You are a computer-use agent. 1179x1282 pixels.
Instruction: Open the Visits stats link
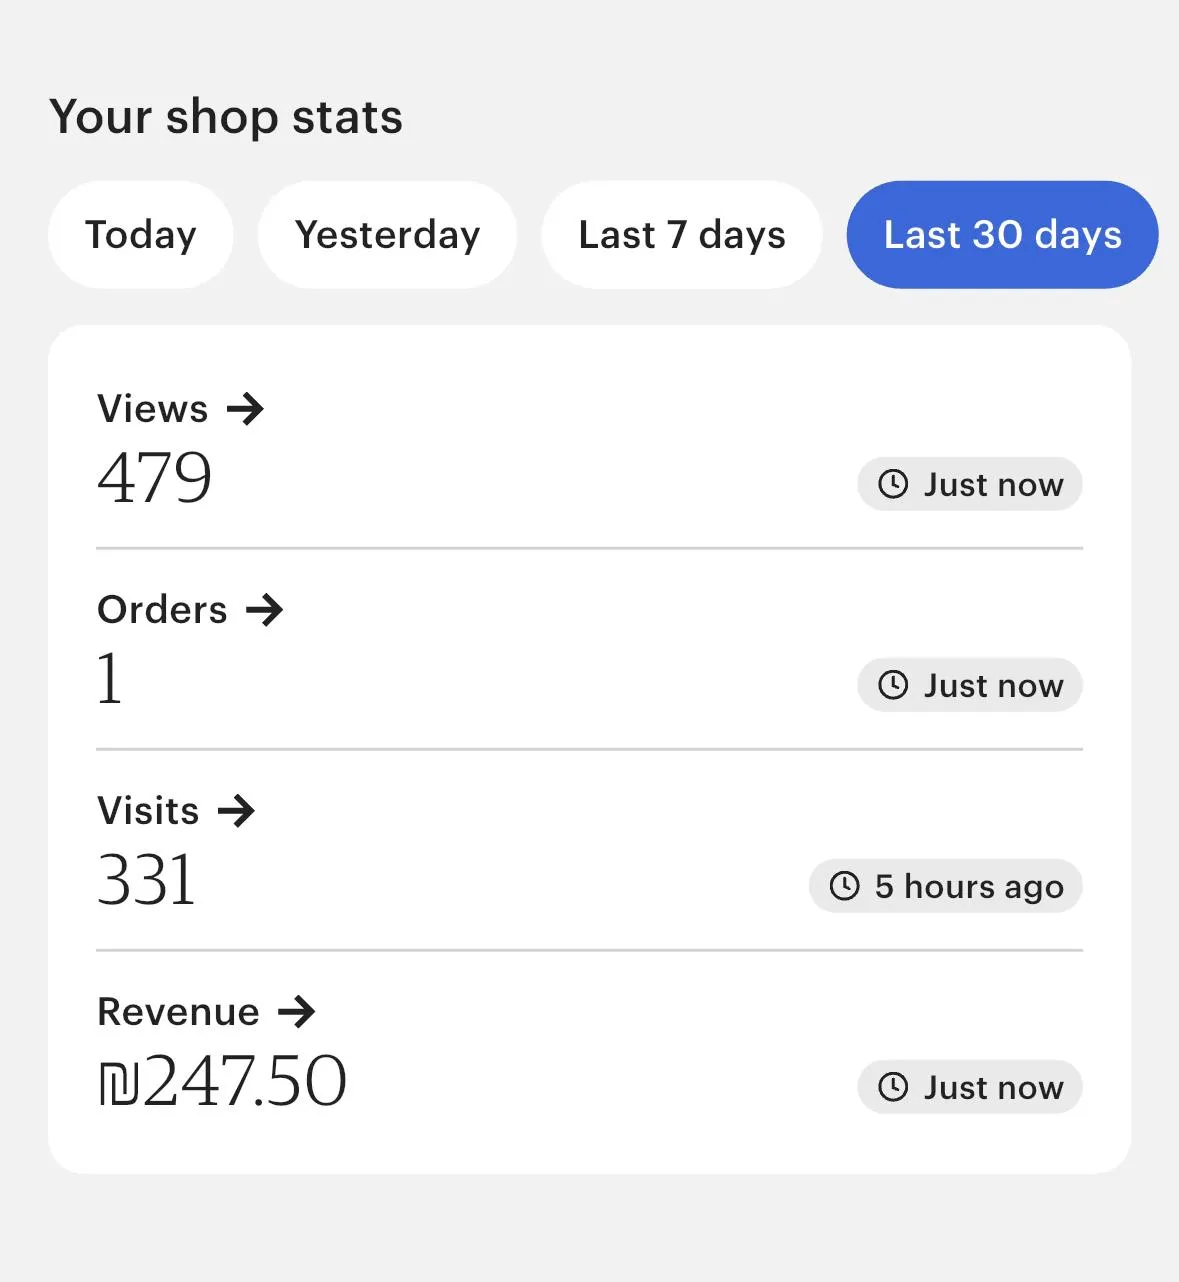click(149, 811)
